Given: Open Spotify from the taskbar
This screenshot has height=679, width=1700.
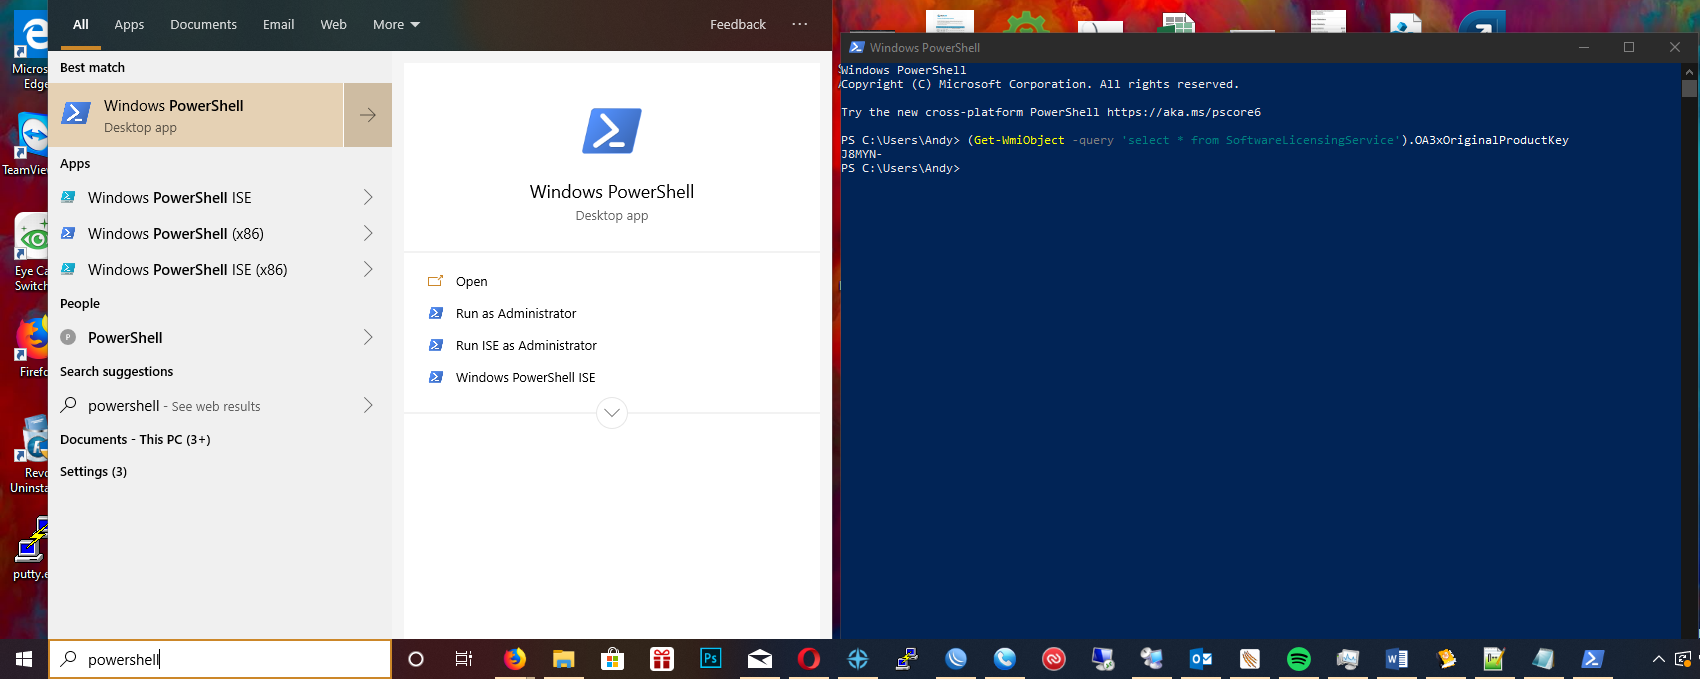Looking at the screenshot, I should pyautogui.click(x=1299, y=659).
